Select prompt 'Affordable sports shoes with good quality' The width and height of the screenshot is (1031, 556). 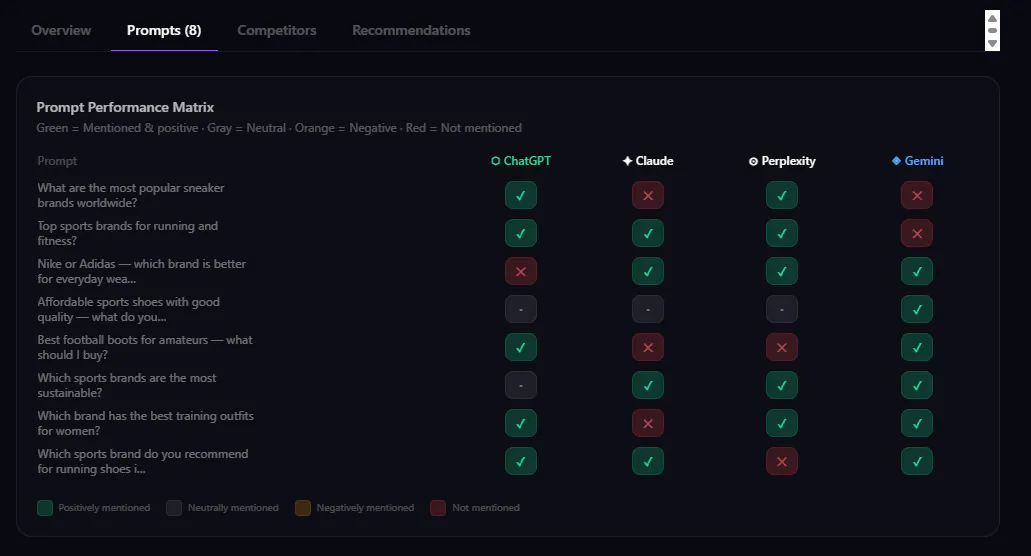coord(128,310)
